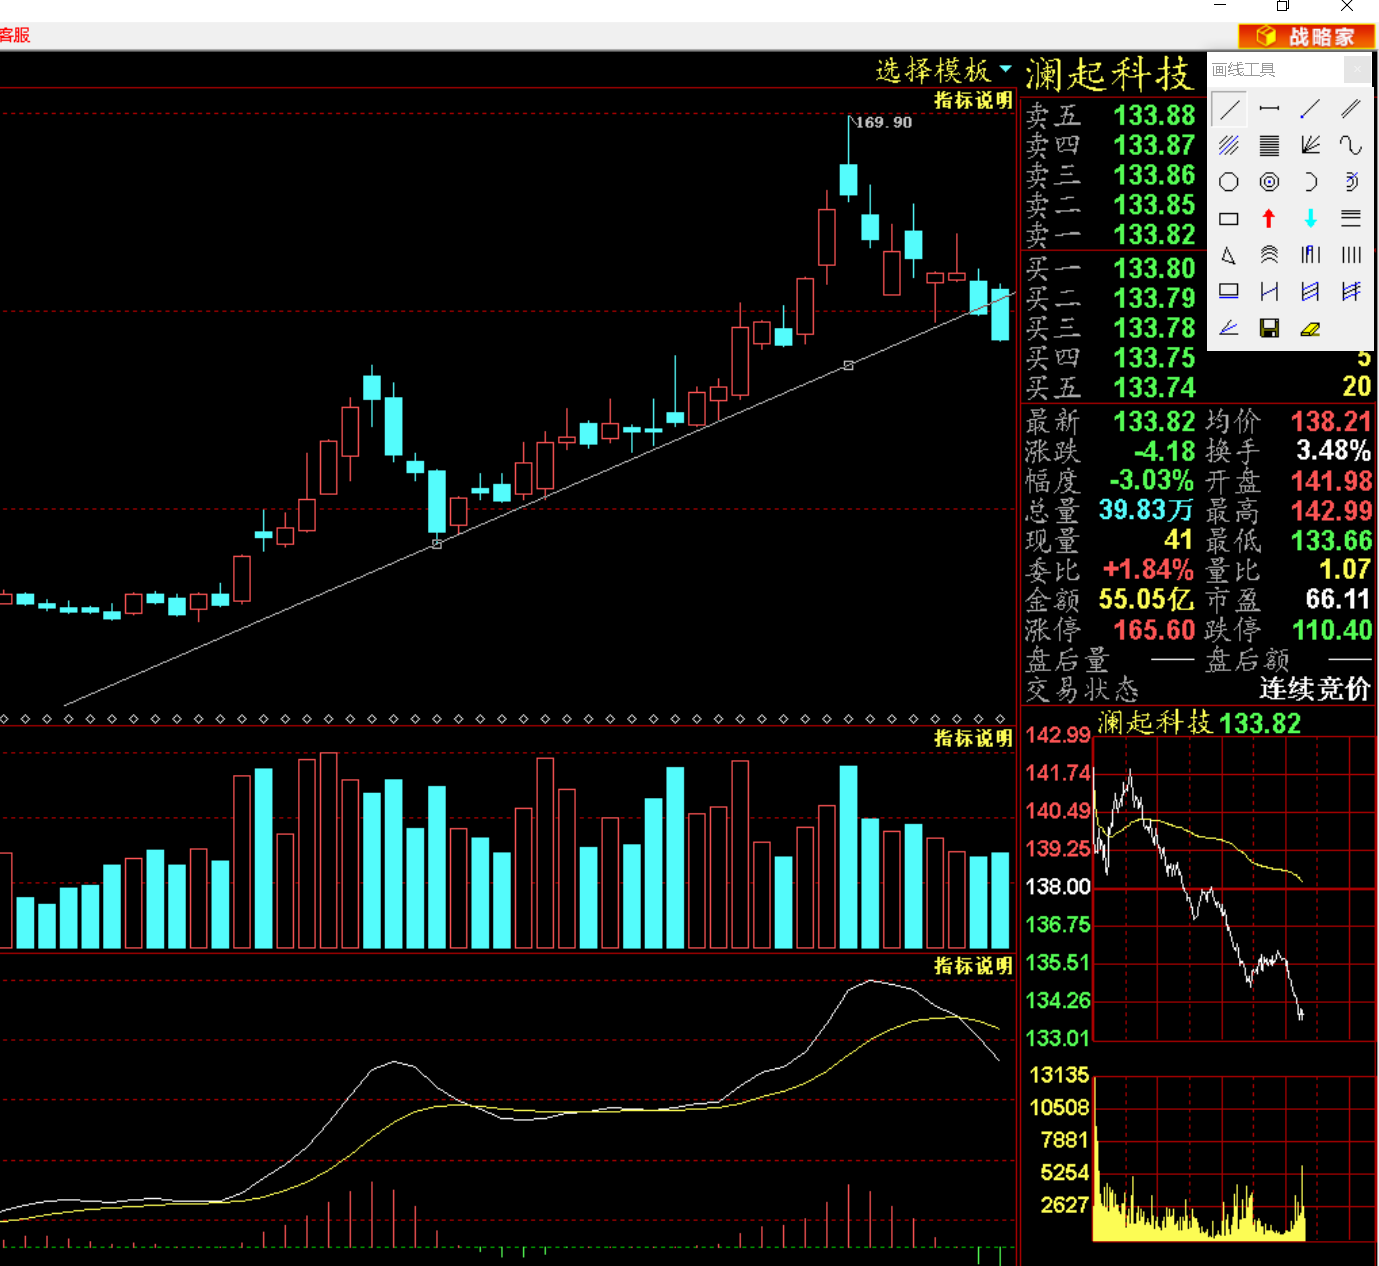Select the double parallel lines tool
Viewport: 1379px width, 1266px height.
[1351, 109]
